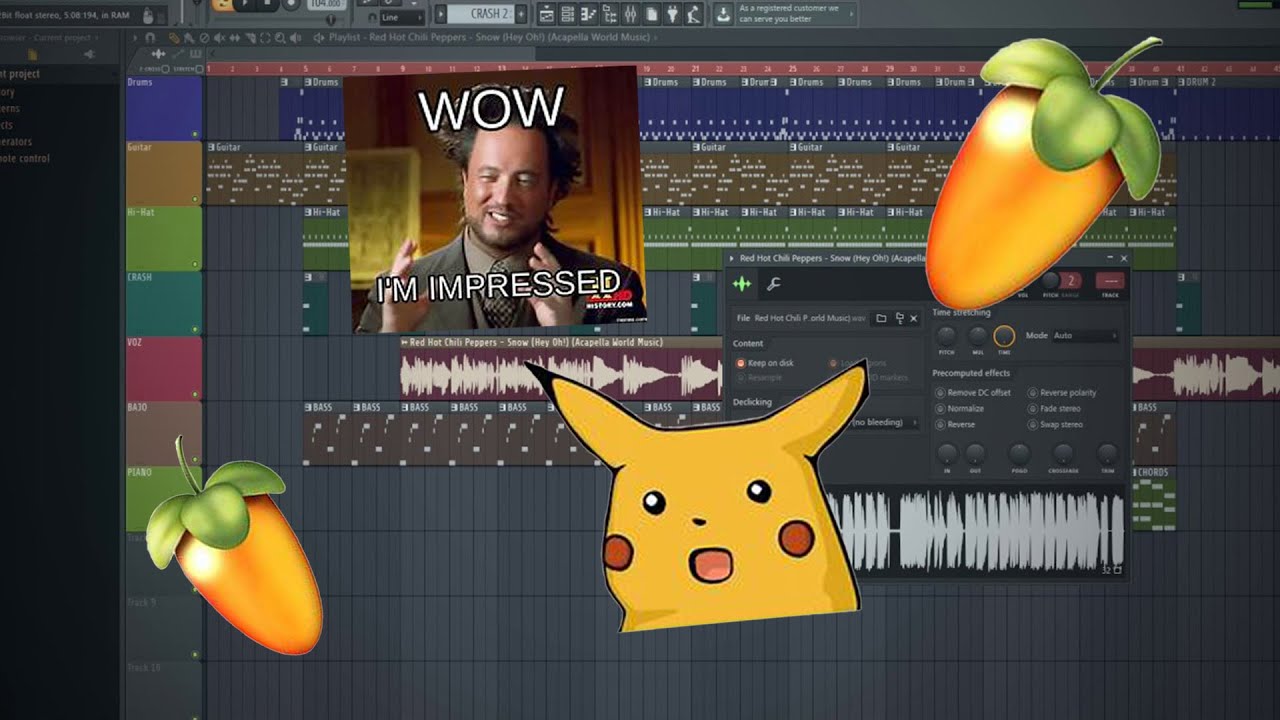
Task: Open the Drums track header
Action: click(164, 108)
